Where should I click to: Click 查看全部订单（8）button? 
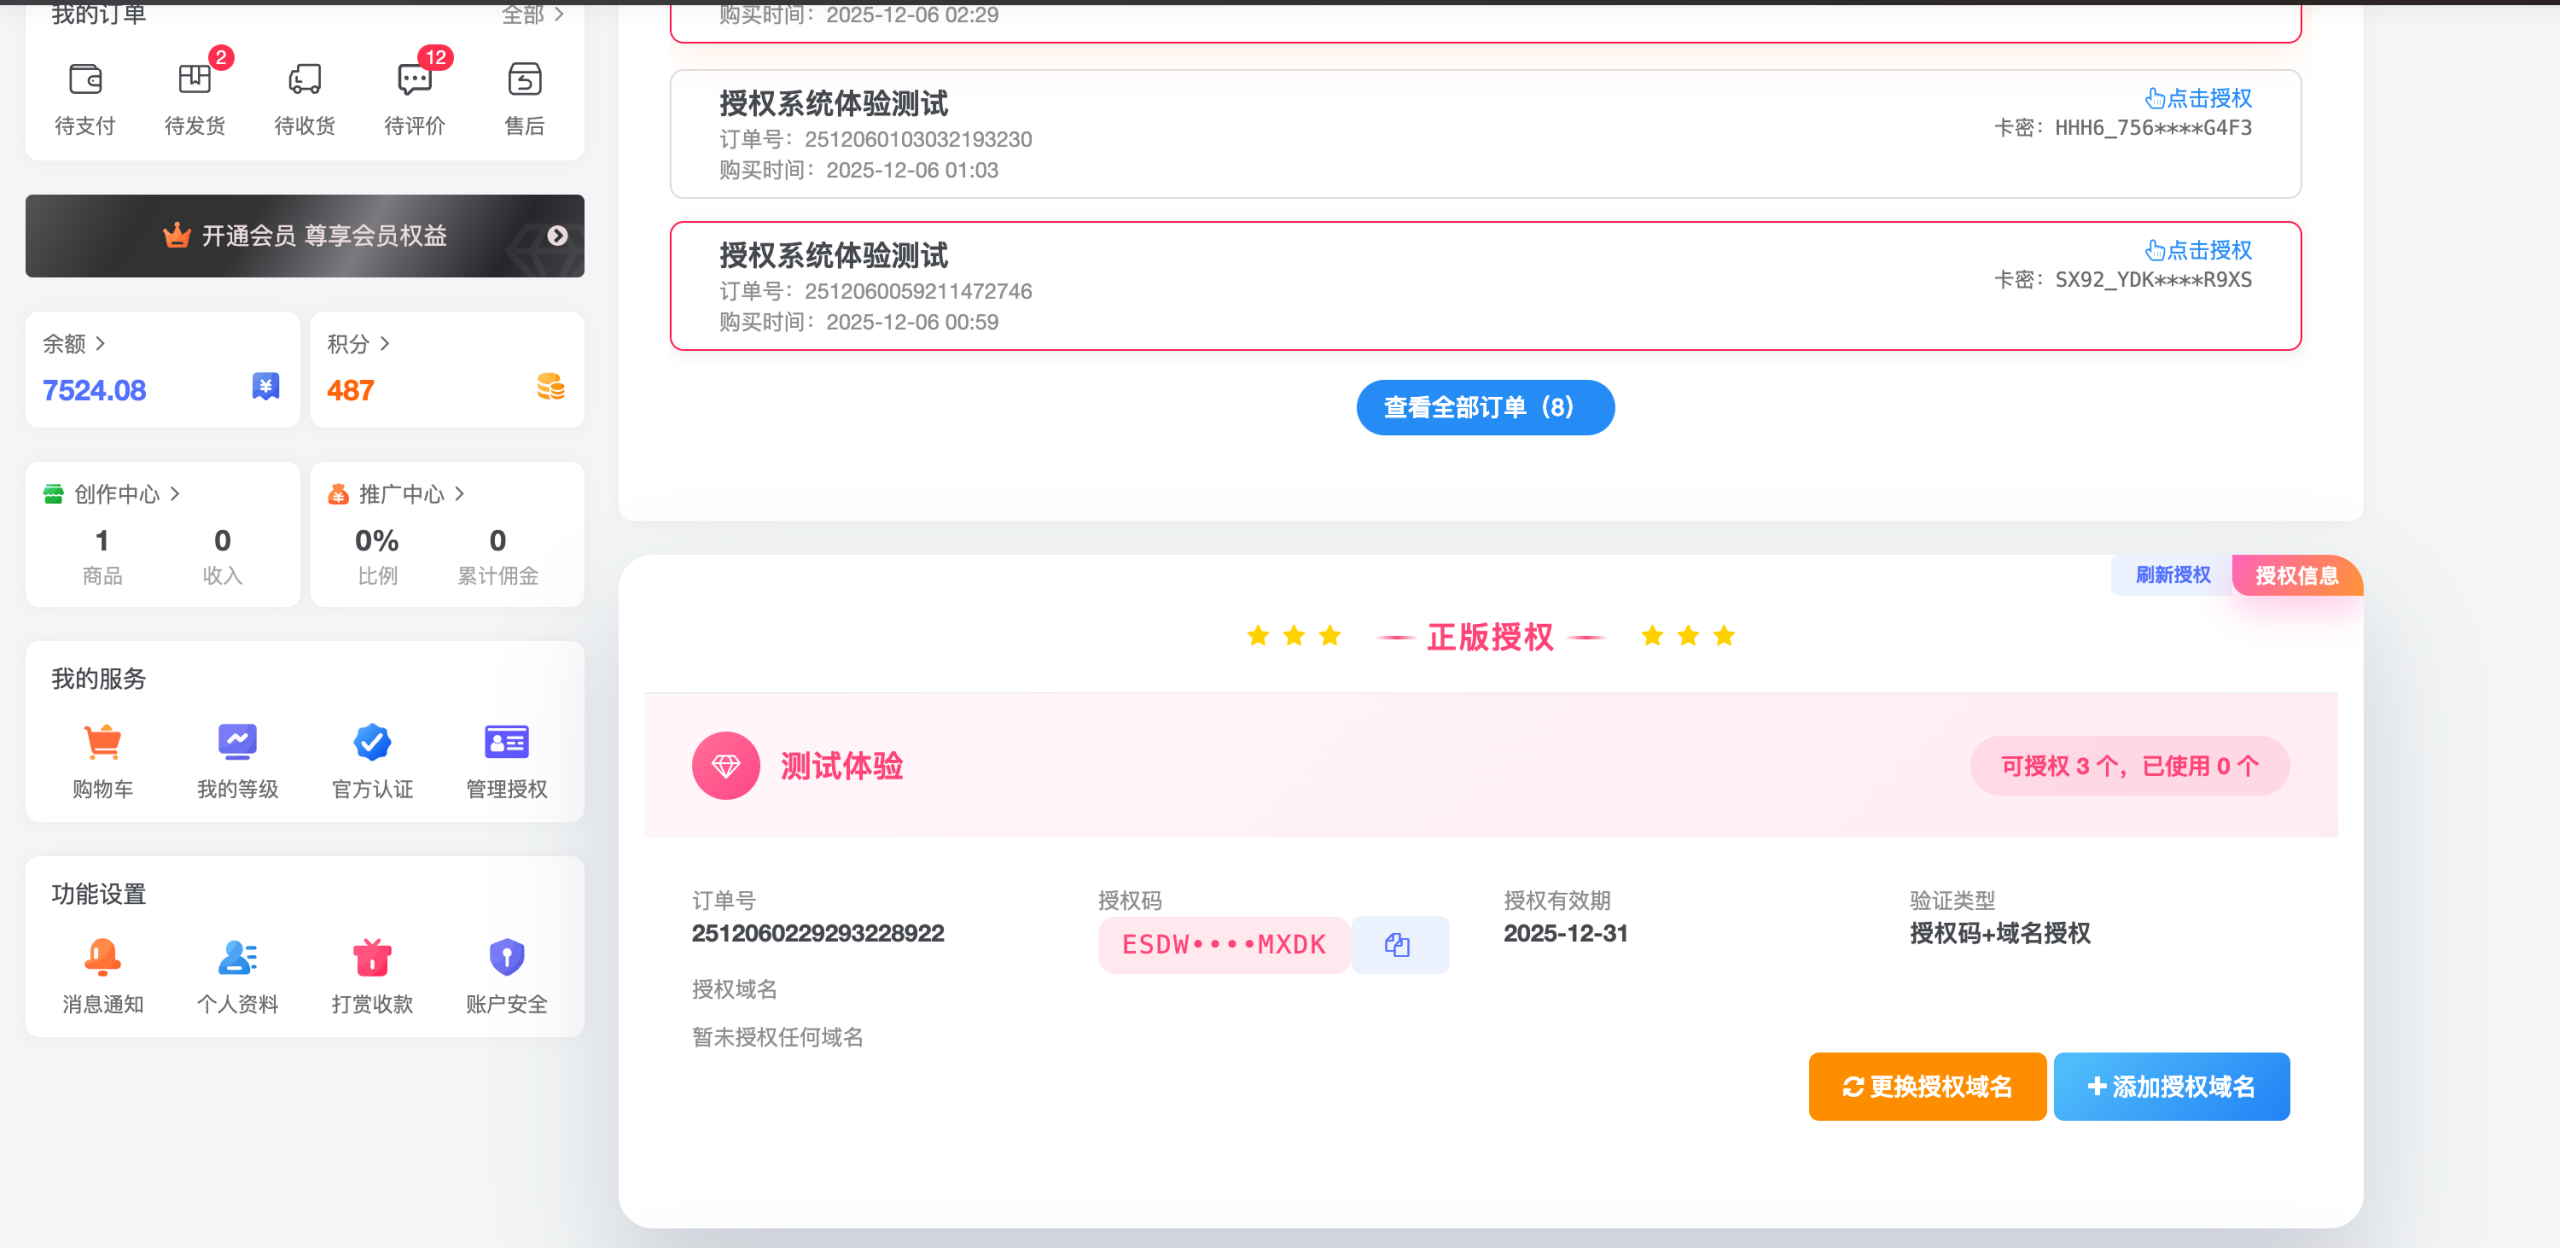coord(1484,408)
